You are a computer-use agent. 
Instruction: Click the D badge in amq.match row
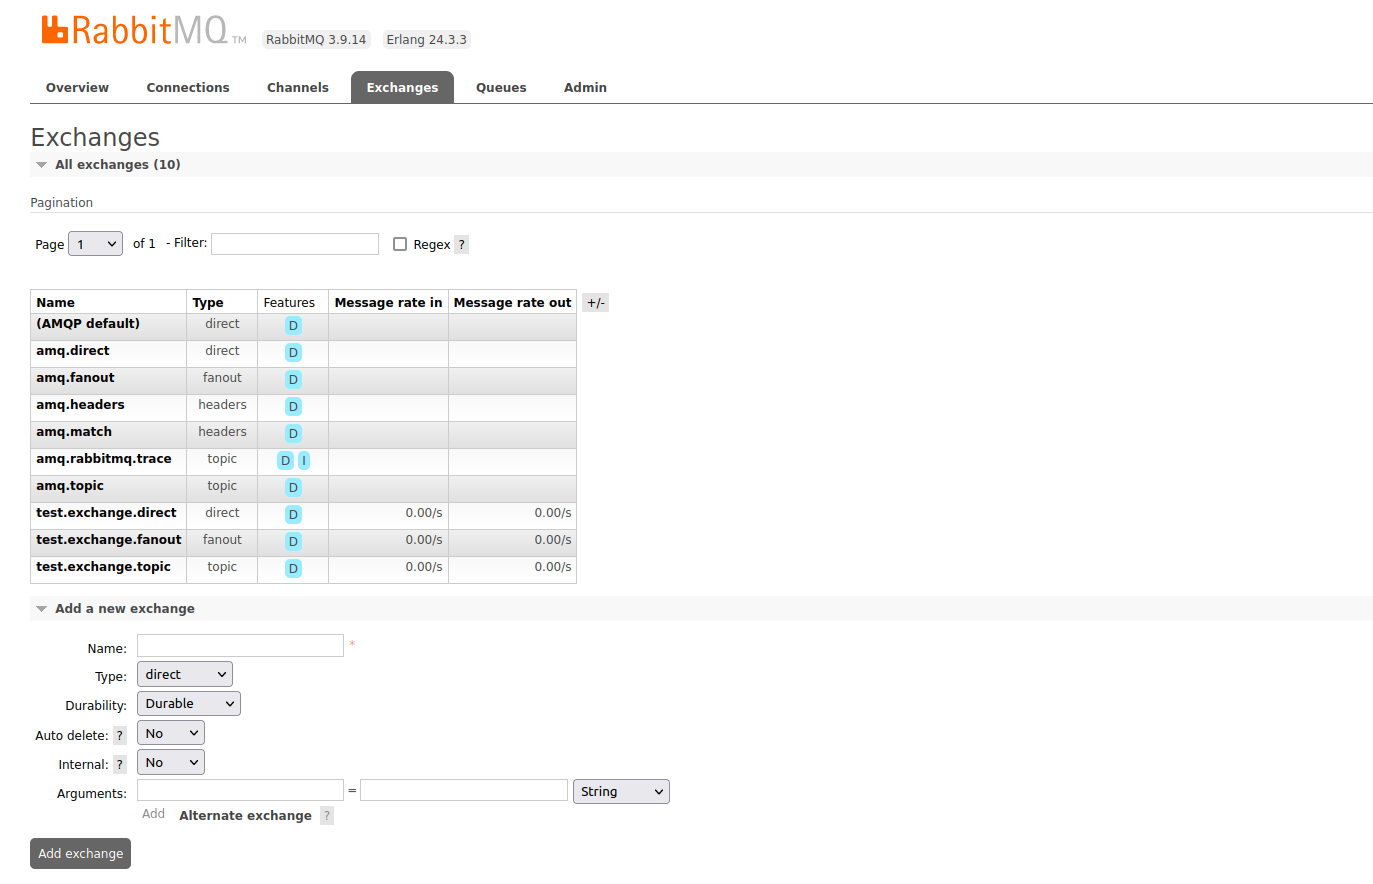293,434
